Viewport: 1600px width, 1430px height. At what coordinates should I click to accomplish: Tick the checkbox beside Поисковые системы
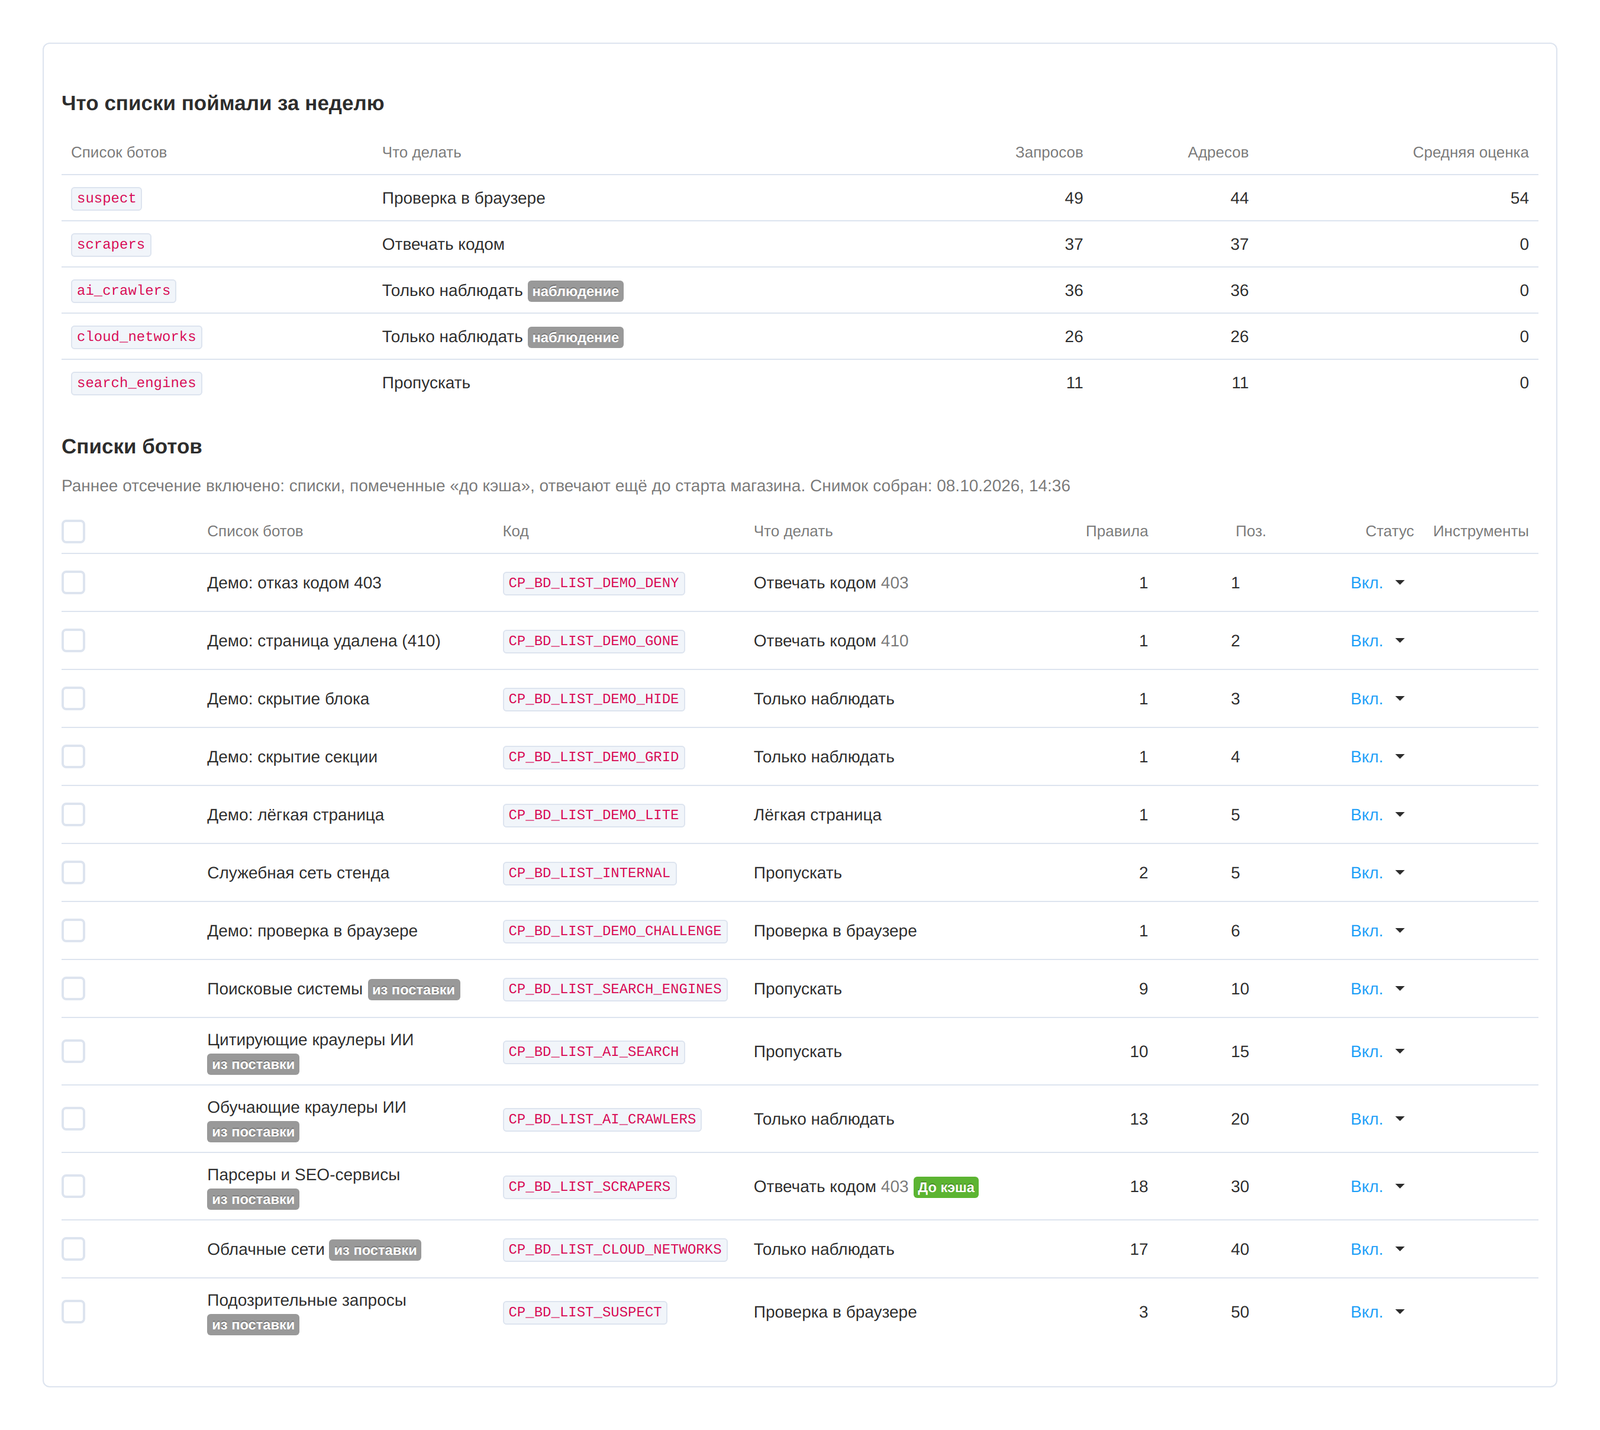73,988
